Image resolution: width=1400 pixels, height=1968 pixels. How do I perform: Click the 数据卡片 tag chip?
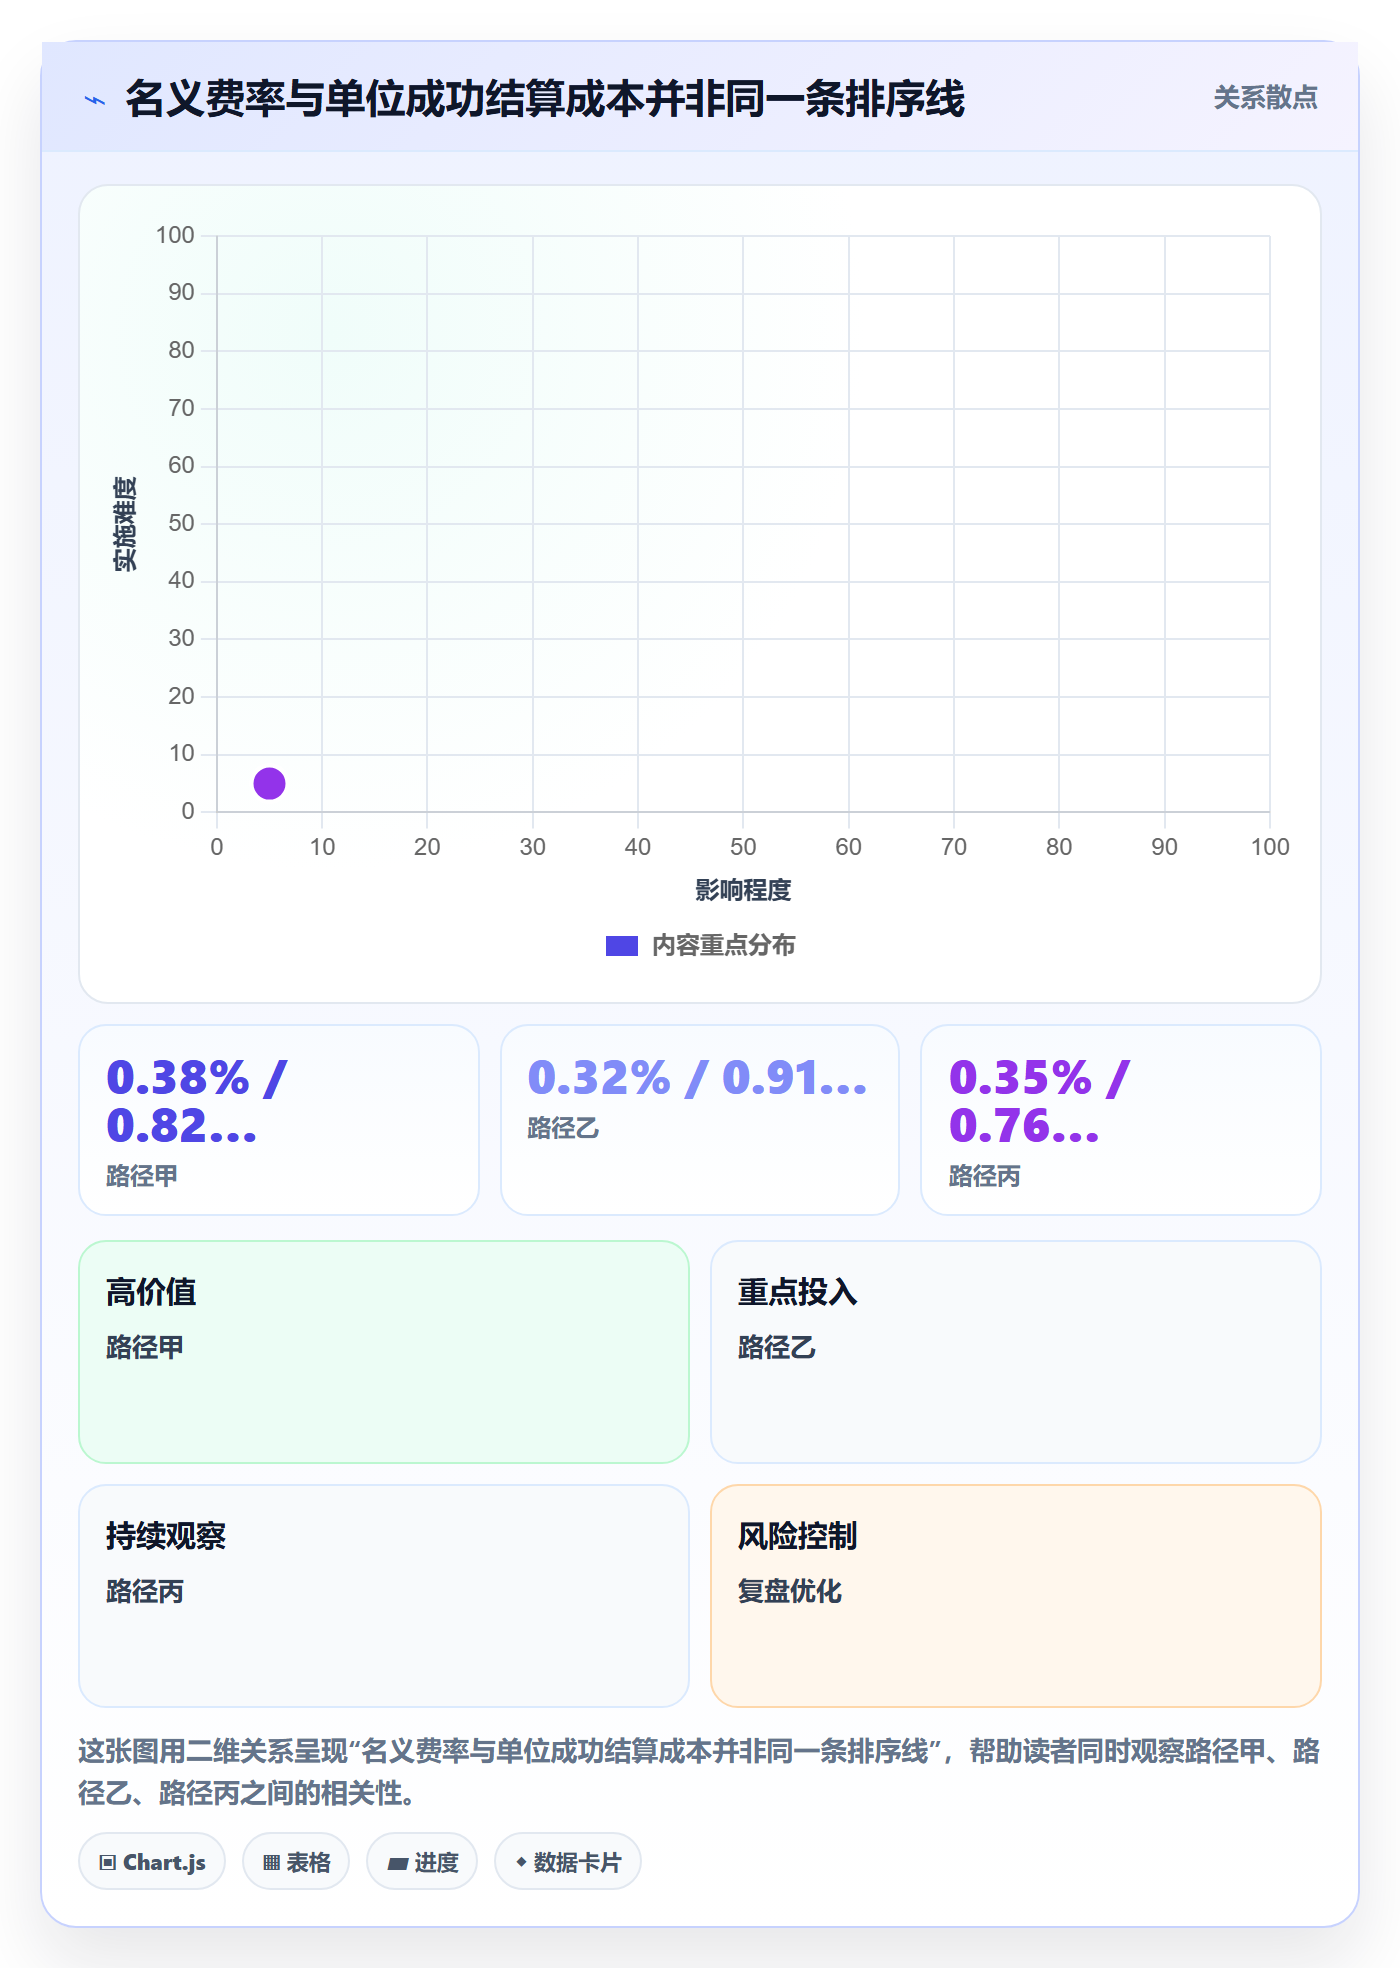pyautogui.click(x=568, y=1862)
